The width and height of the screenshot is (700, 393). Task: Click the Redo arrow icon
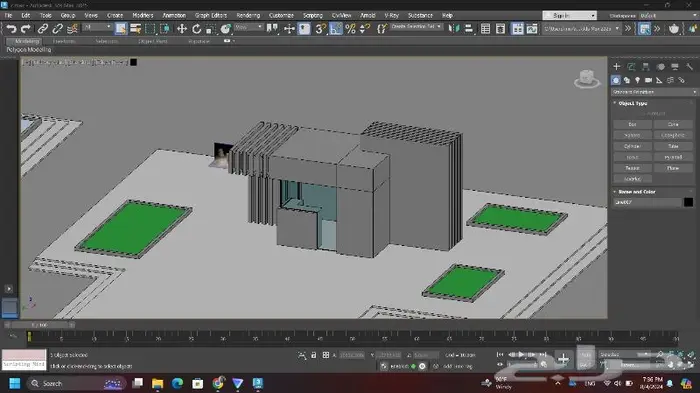26,29
